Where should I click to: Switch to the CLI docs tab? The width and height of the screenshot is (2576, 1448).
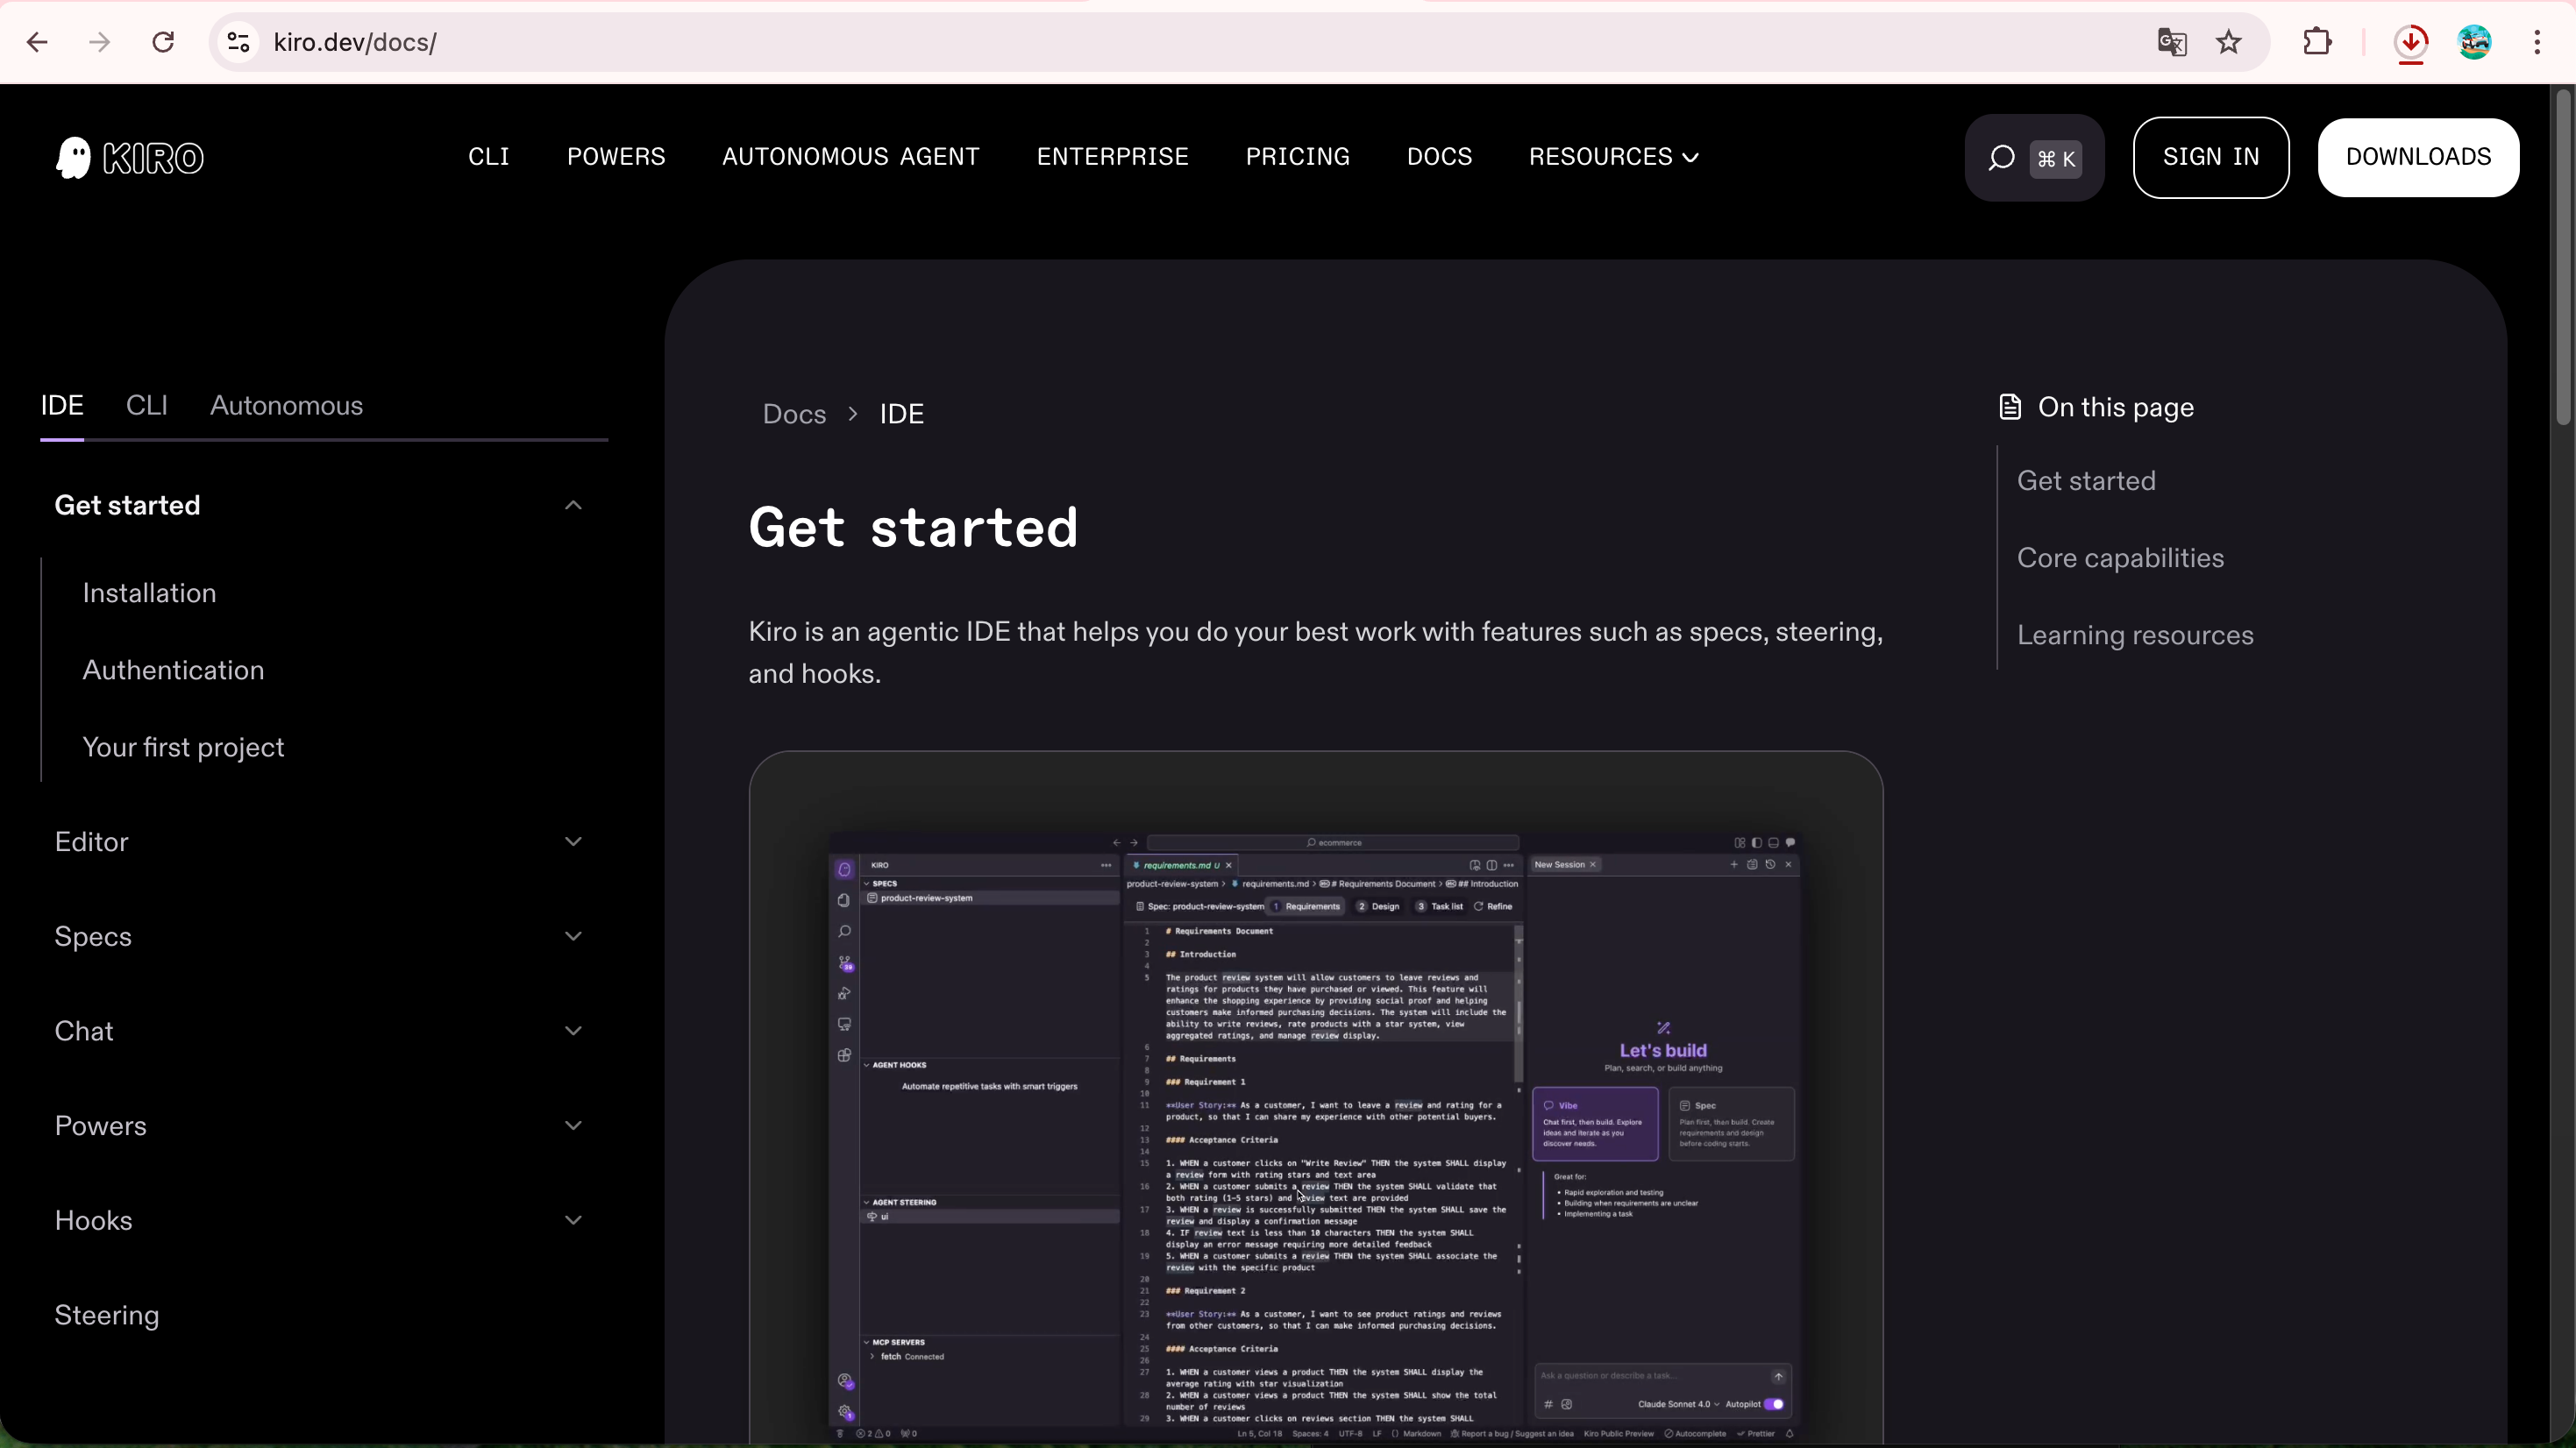[146, 406]
